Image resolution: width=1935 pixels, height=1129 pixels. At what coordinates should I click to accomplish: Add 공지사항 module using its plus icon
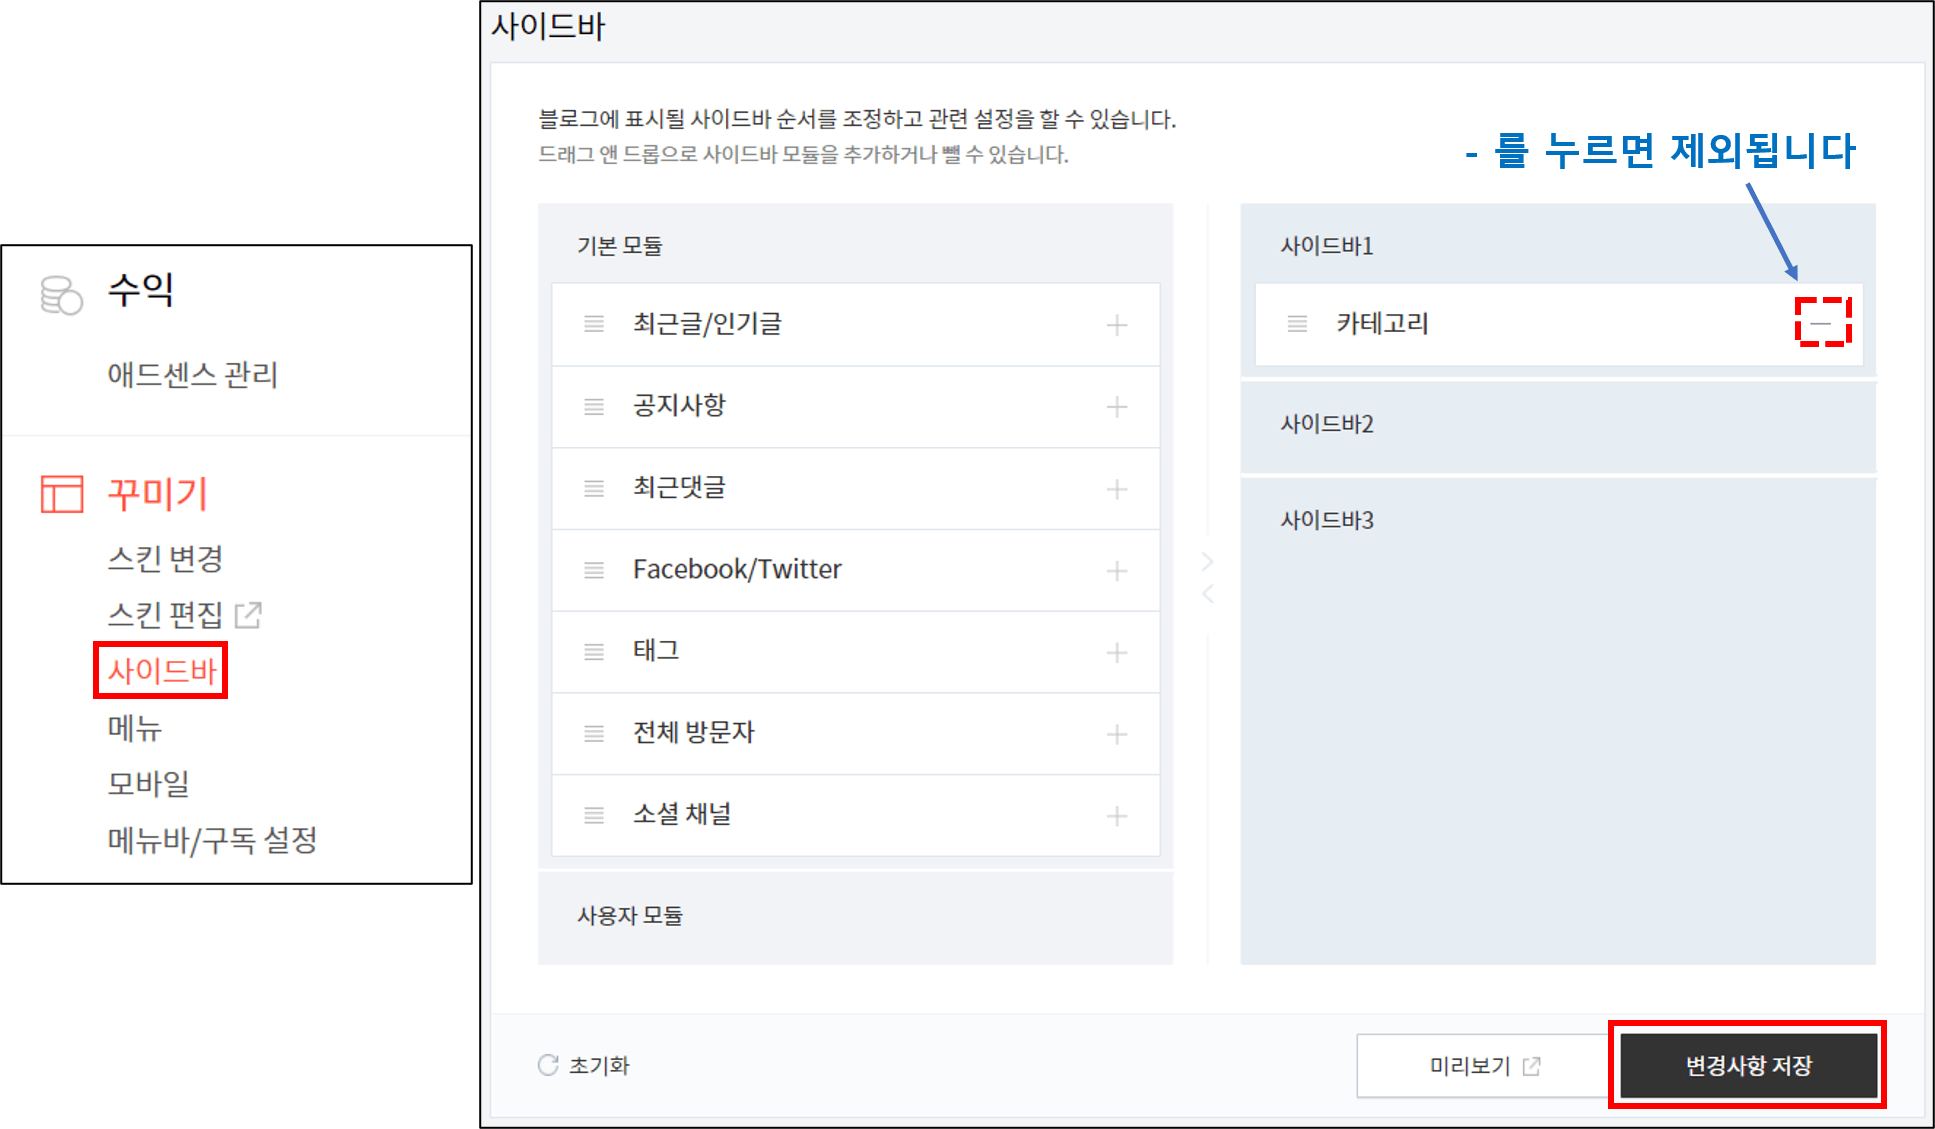[1117, 406]
